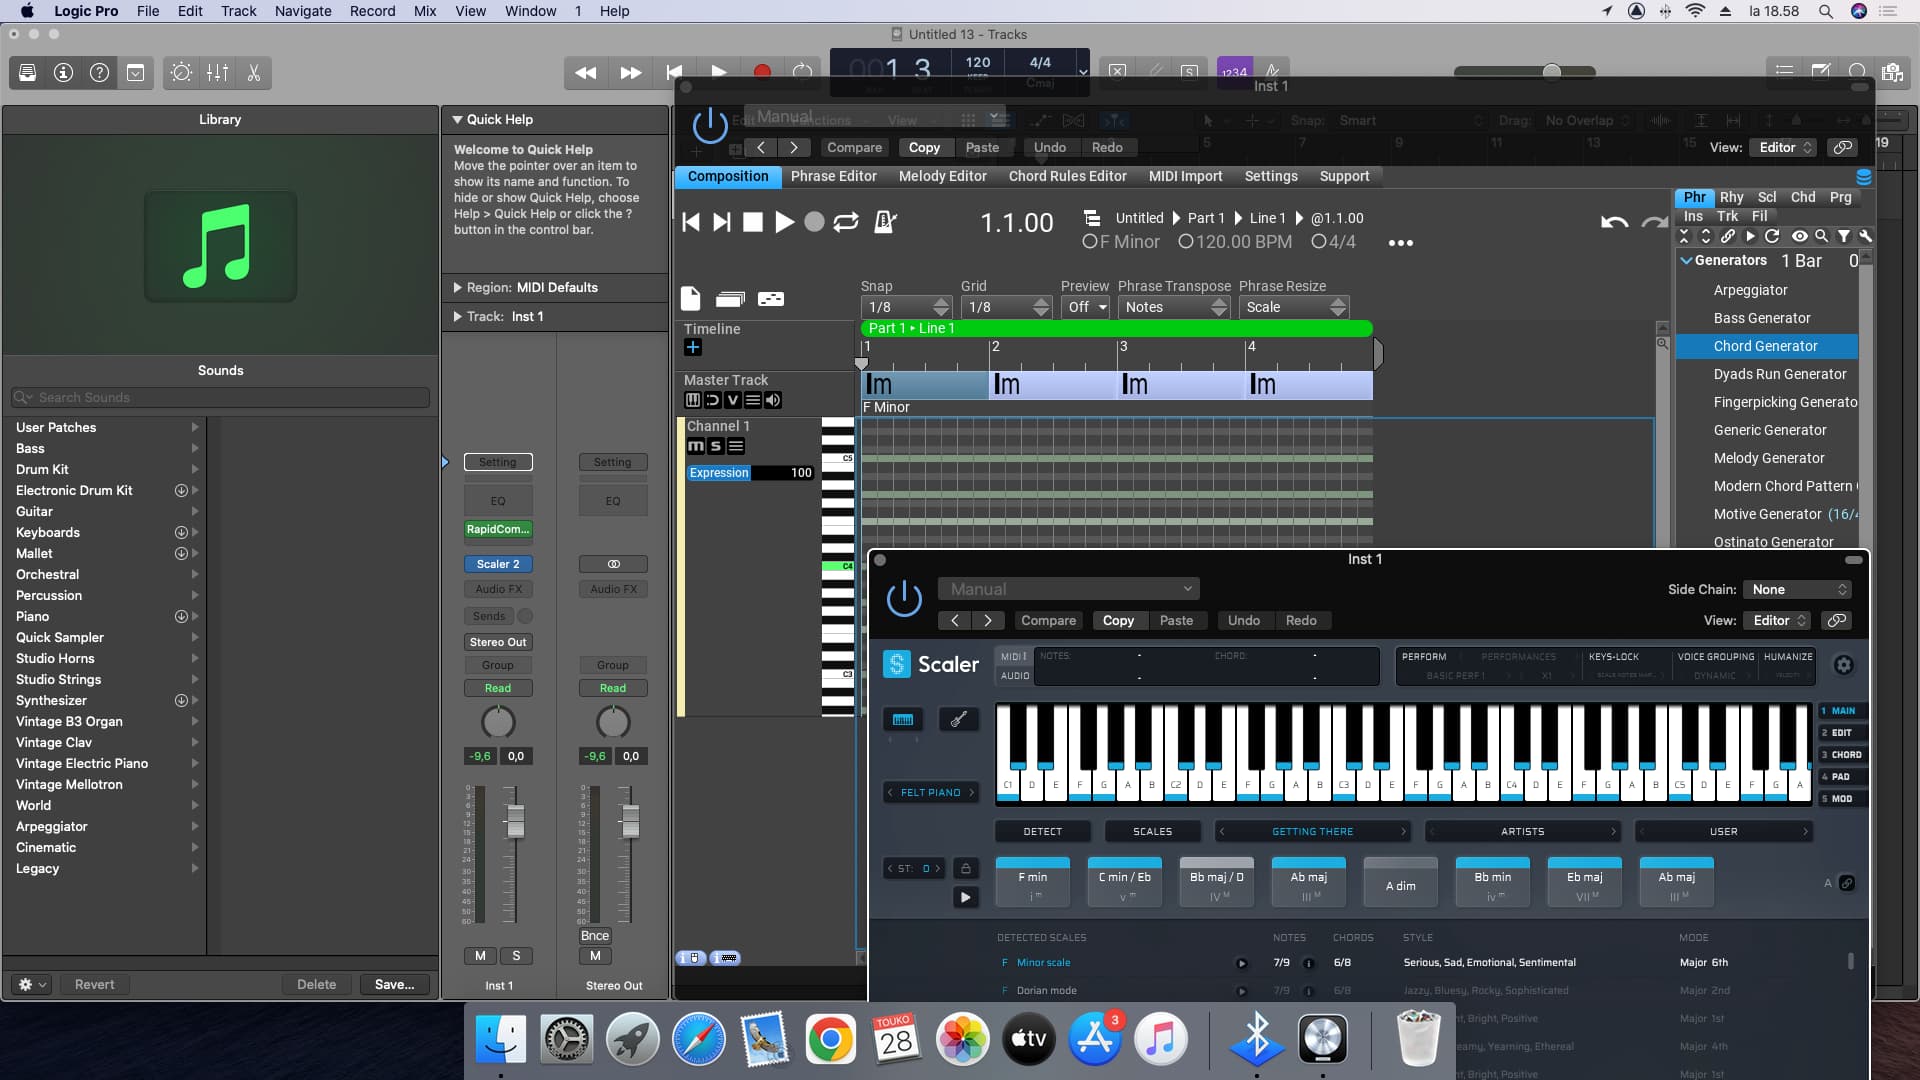1920x1080 pixels.
Task: Open the Preview Off dropdown
Action: click(1087, 307)
